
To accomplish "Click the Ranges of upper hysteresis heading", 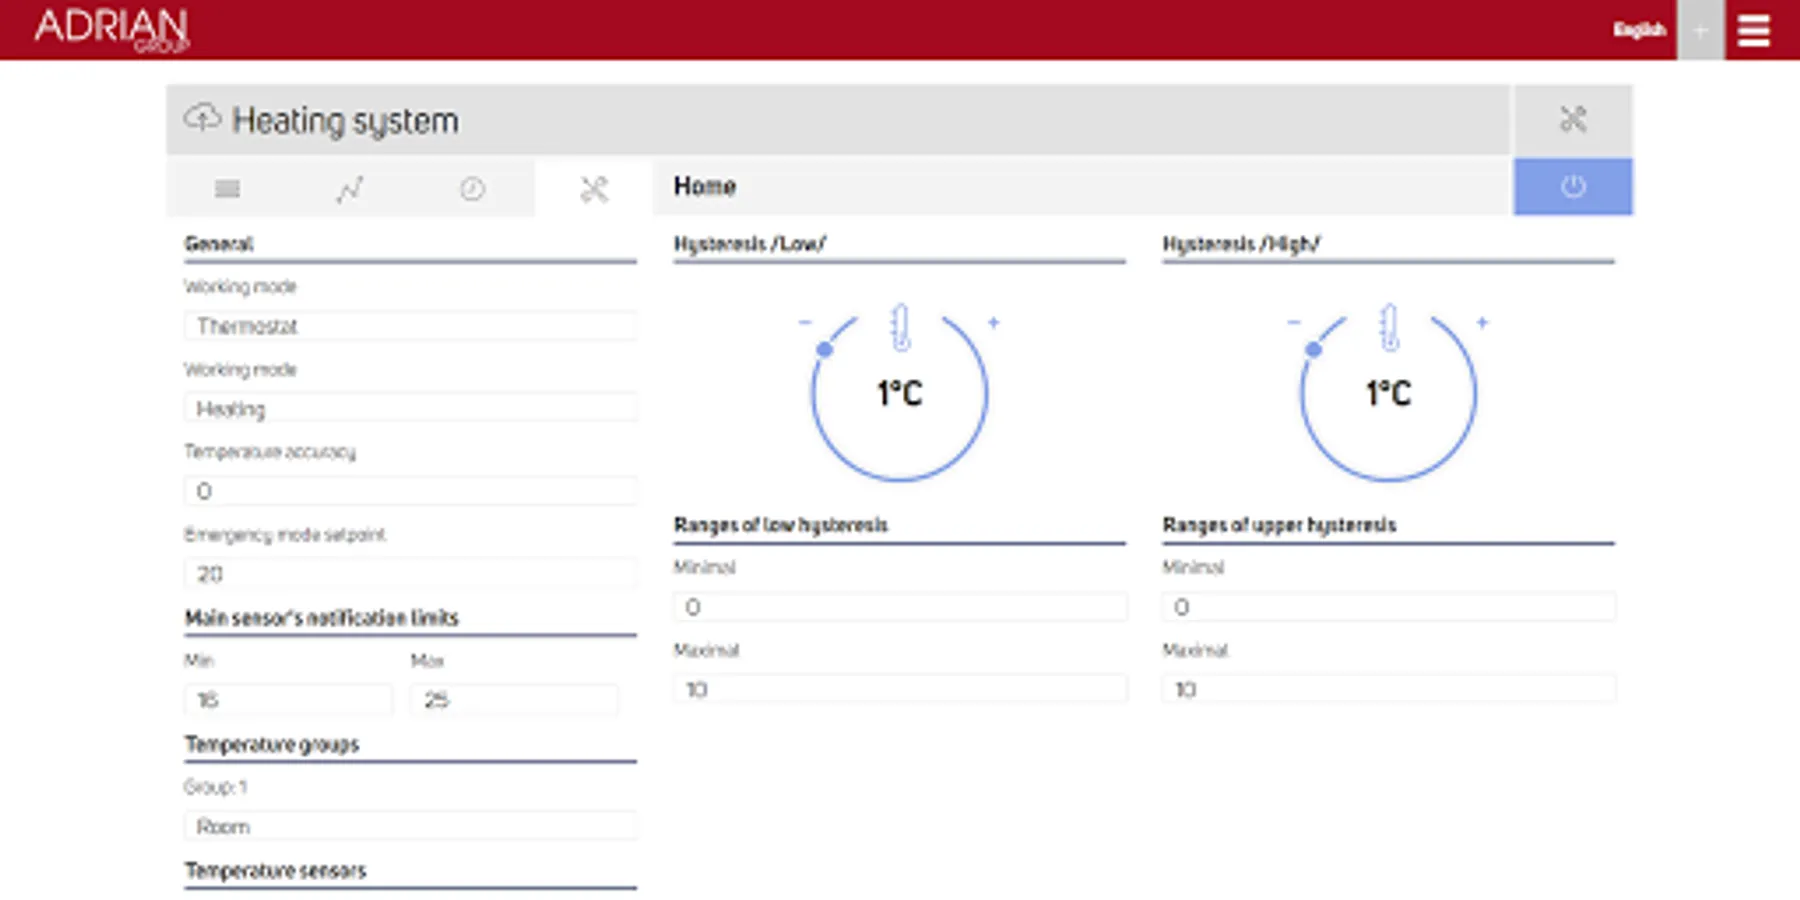I will pos(1279,525).
